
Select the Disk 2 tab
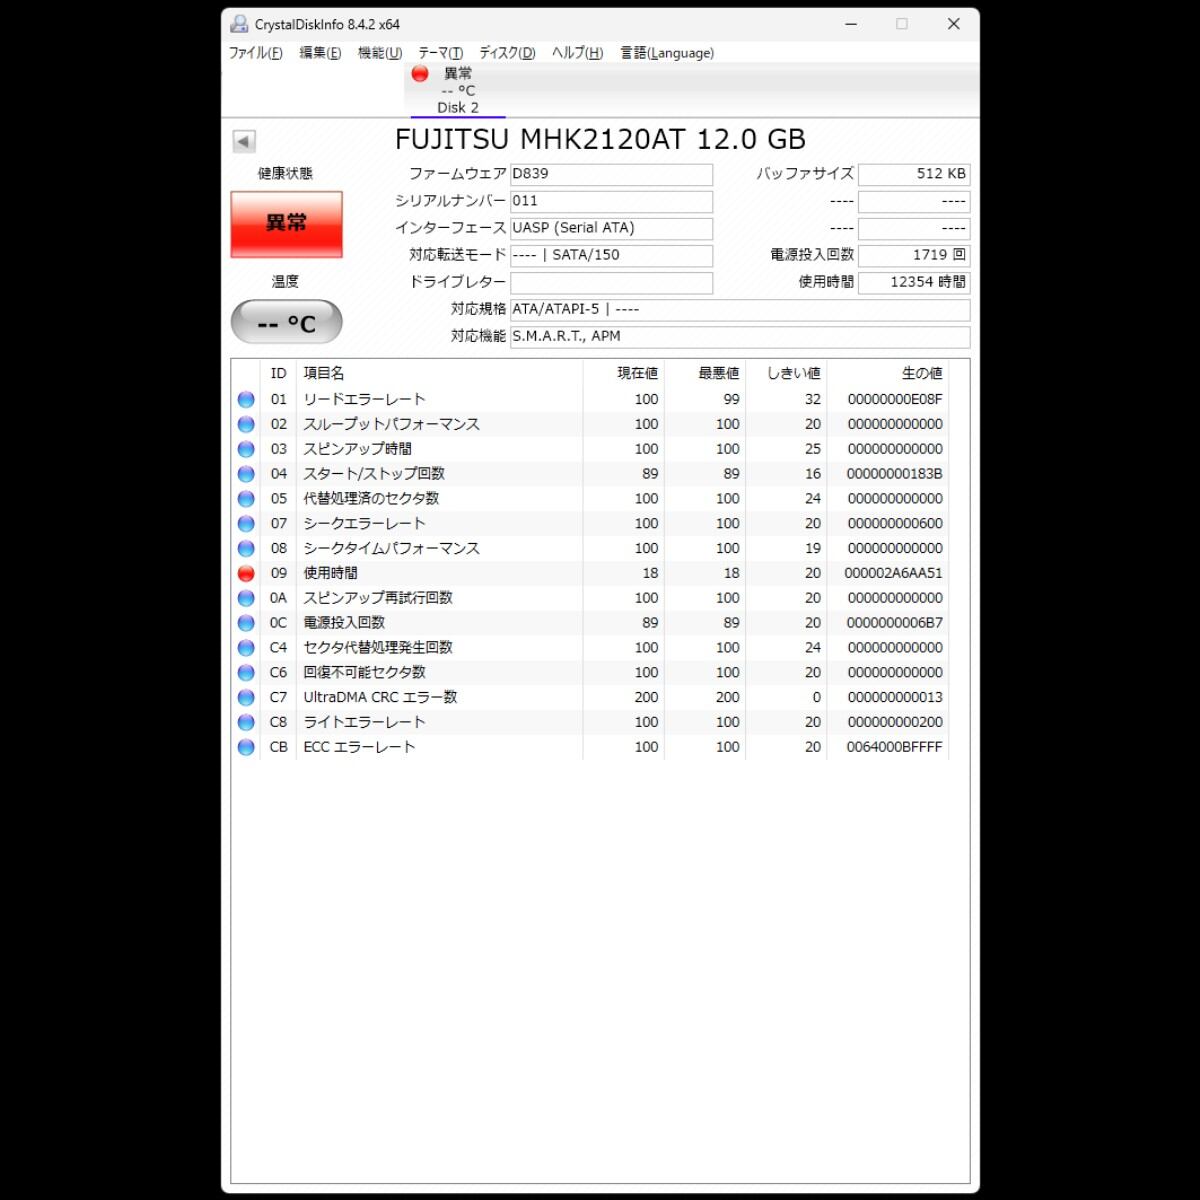tap(458, 91)
